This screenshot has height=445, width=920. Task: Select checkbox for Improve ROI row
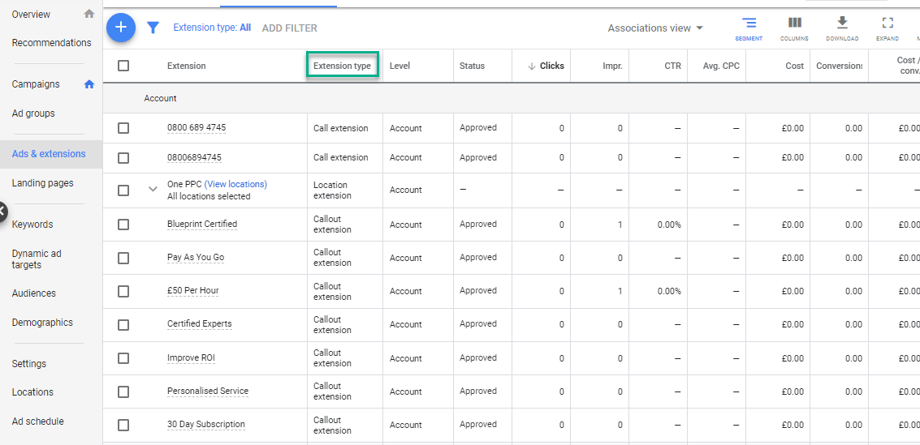[123, 358]
